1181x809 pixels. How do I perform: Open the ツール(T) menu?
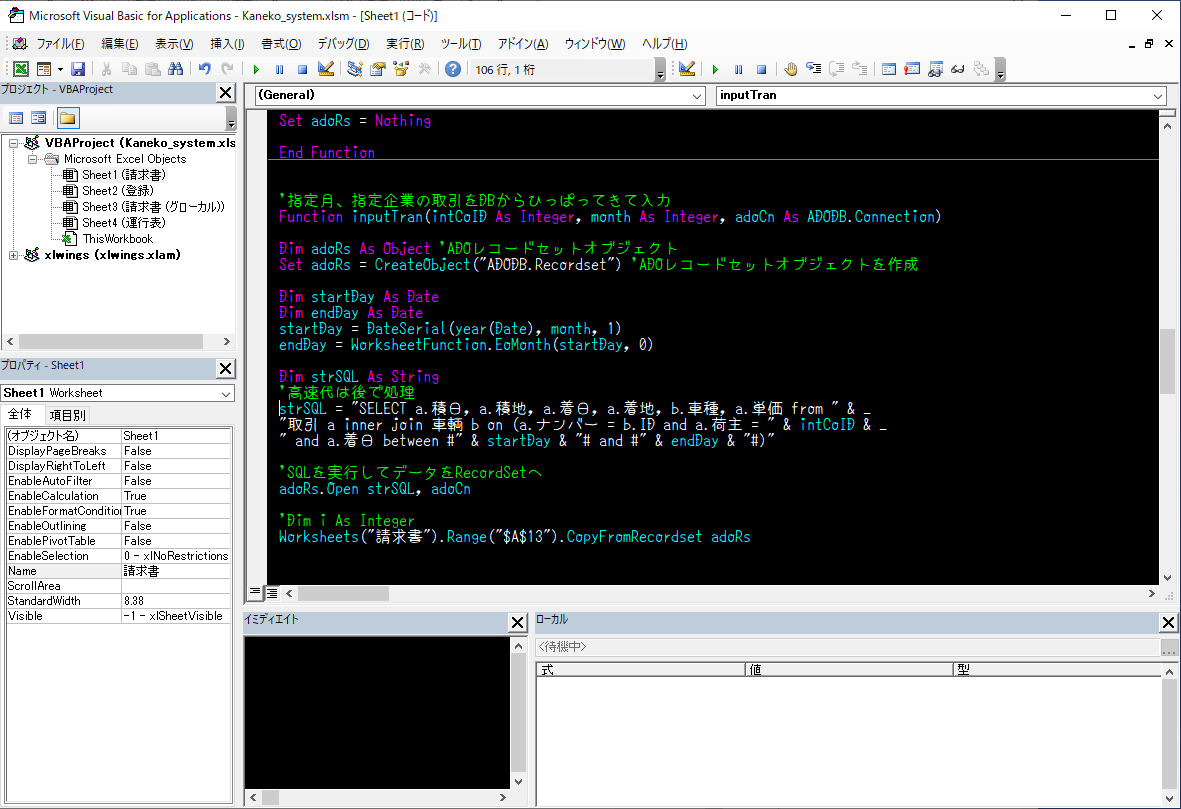point(461,44)
